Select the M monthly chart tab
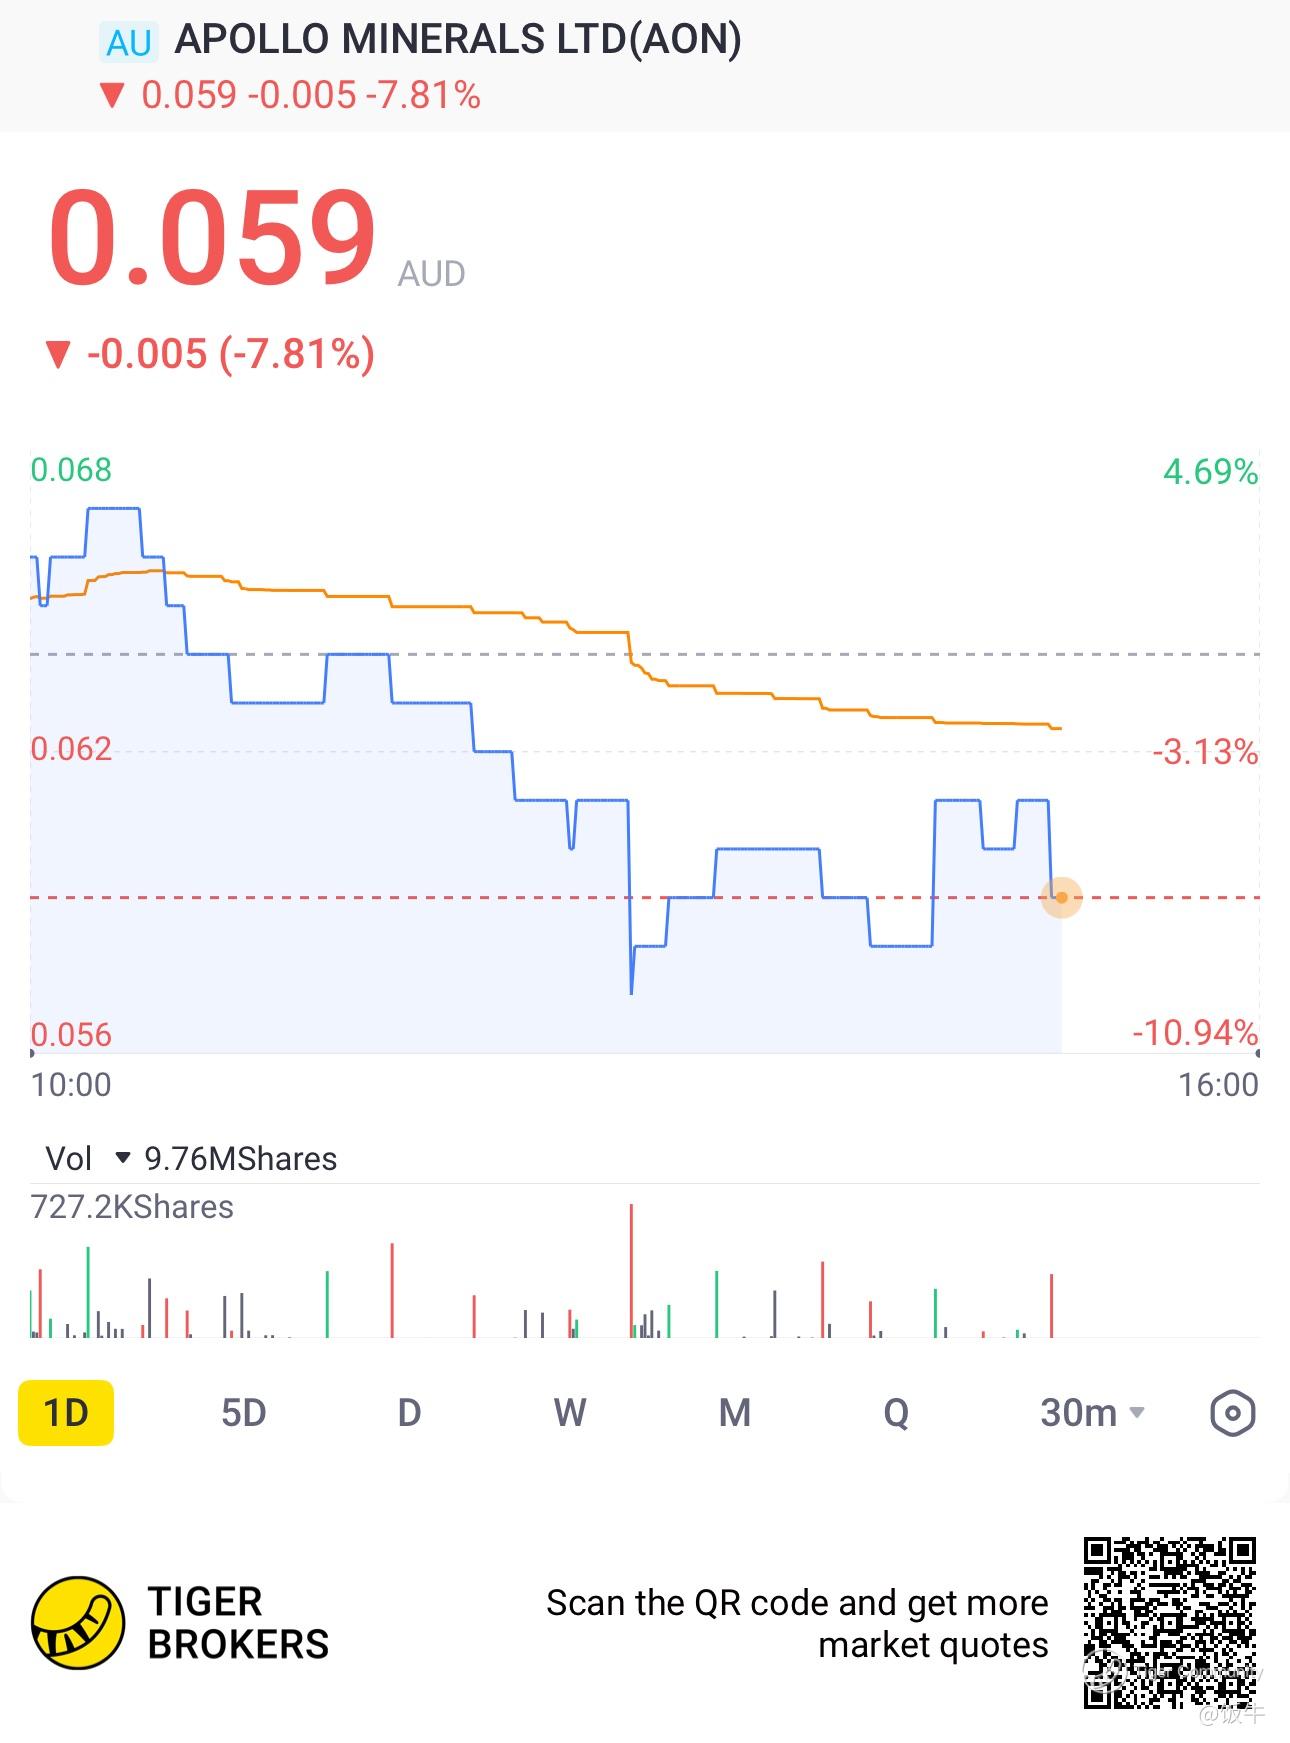Image resolution: width=1290 pixels, height=1743 pixels. [x=734, y=1413]
